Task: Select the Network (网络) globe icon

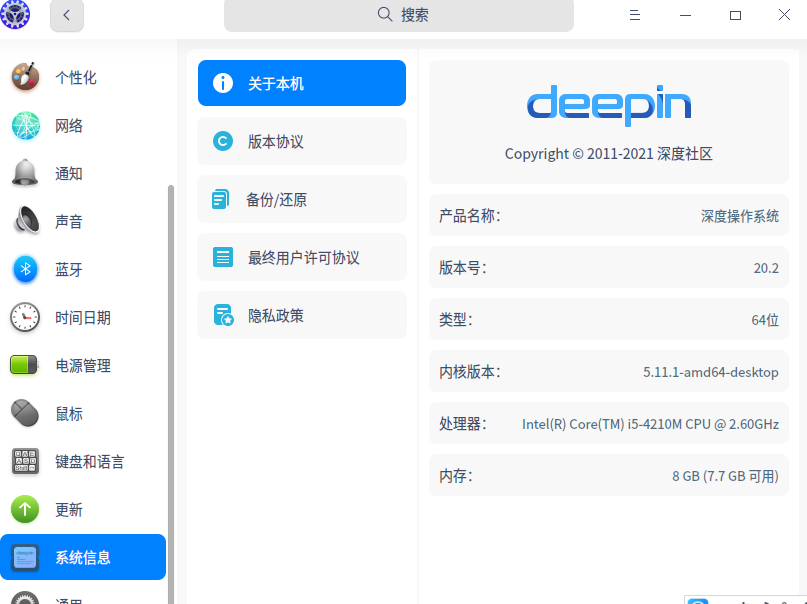Action: click(25, 125)
